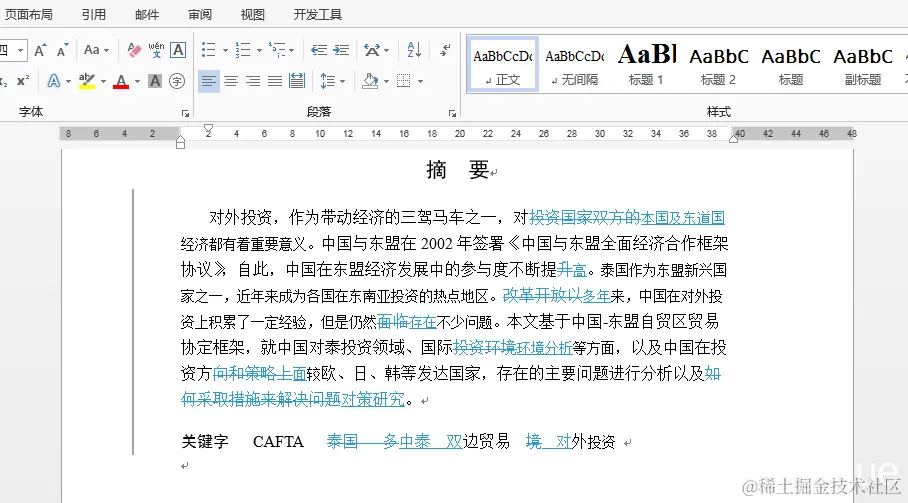Expand bullet list dropdown arrow
Viewport: 908px width, 503px height.
225,51
